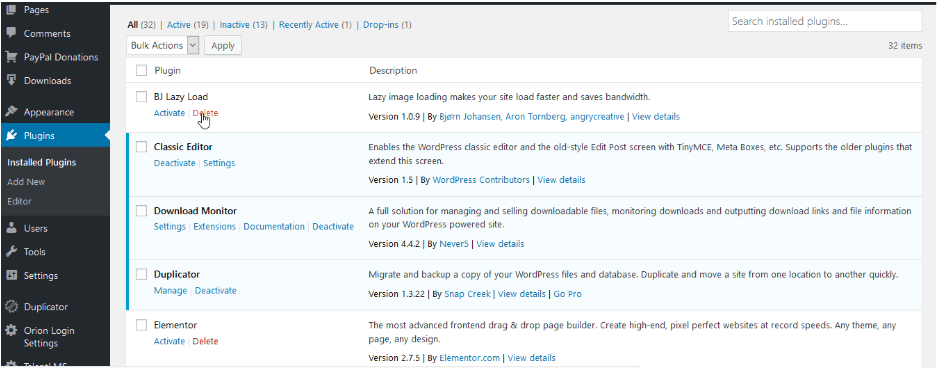This screenshot has height=369, width=940.
Task: Open Never5 author link
Action: [454, 244]
